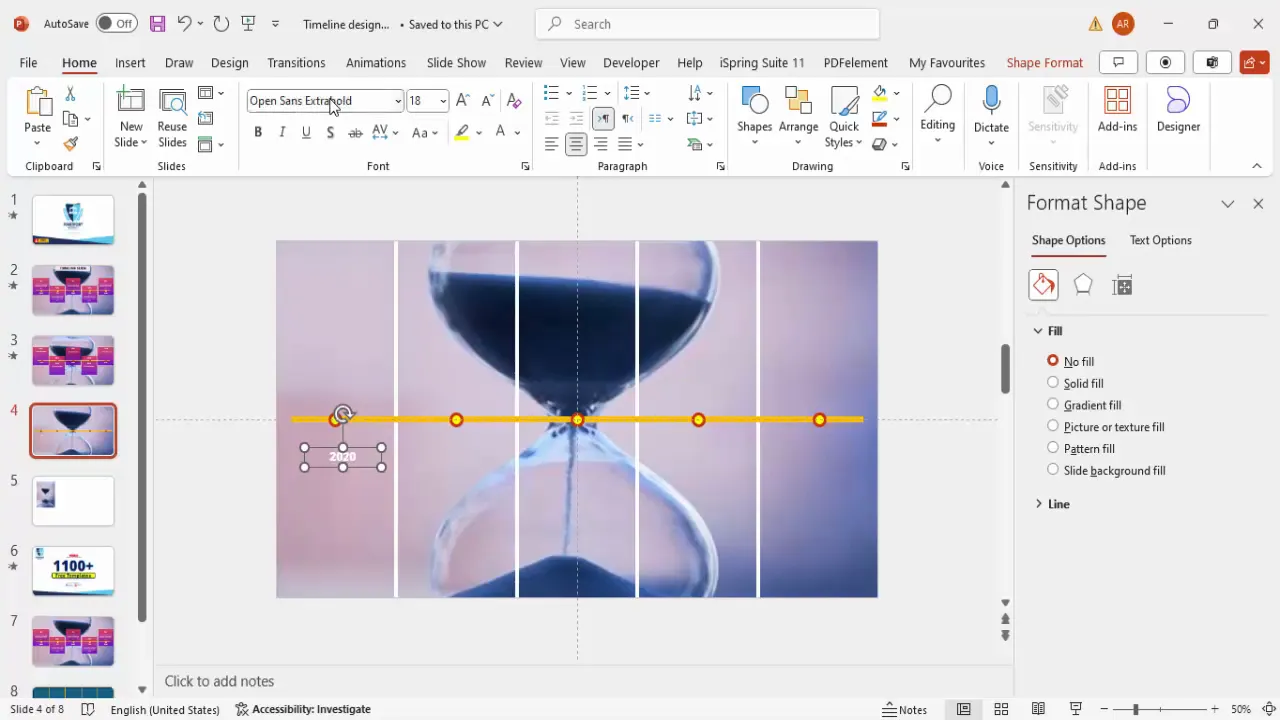The height and width of the screenshot is (720, 1280).
Task: Click the Search box
Action: [708, 24]
